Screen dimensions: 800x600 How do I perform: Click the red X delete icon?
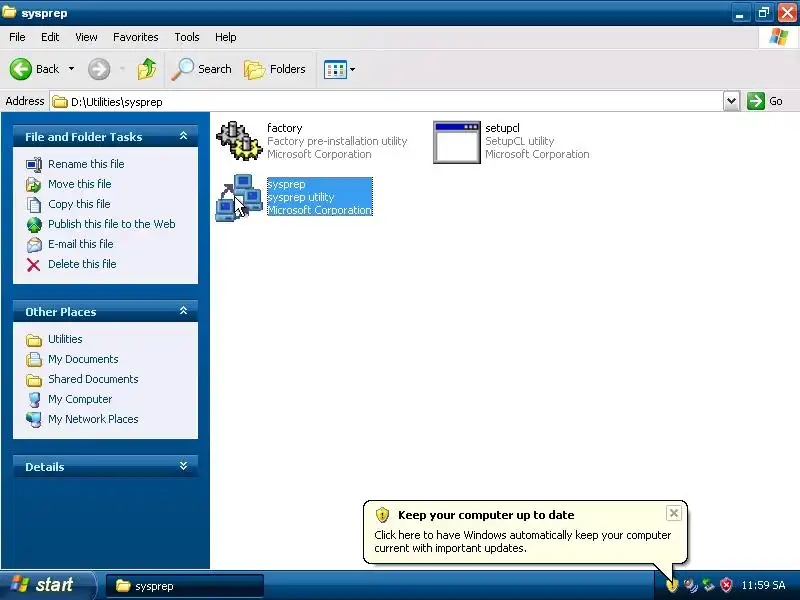pos(34,265)
